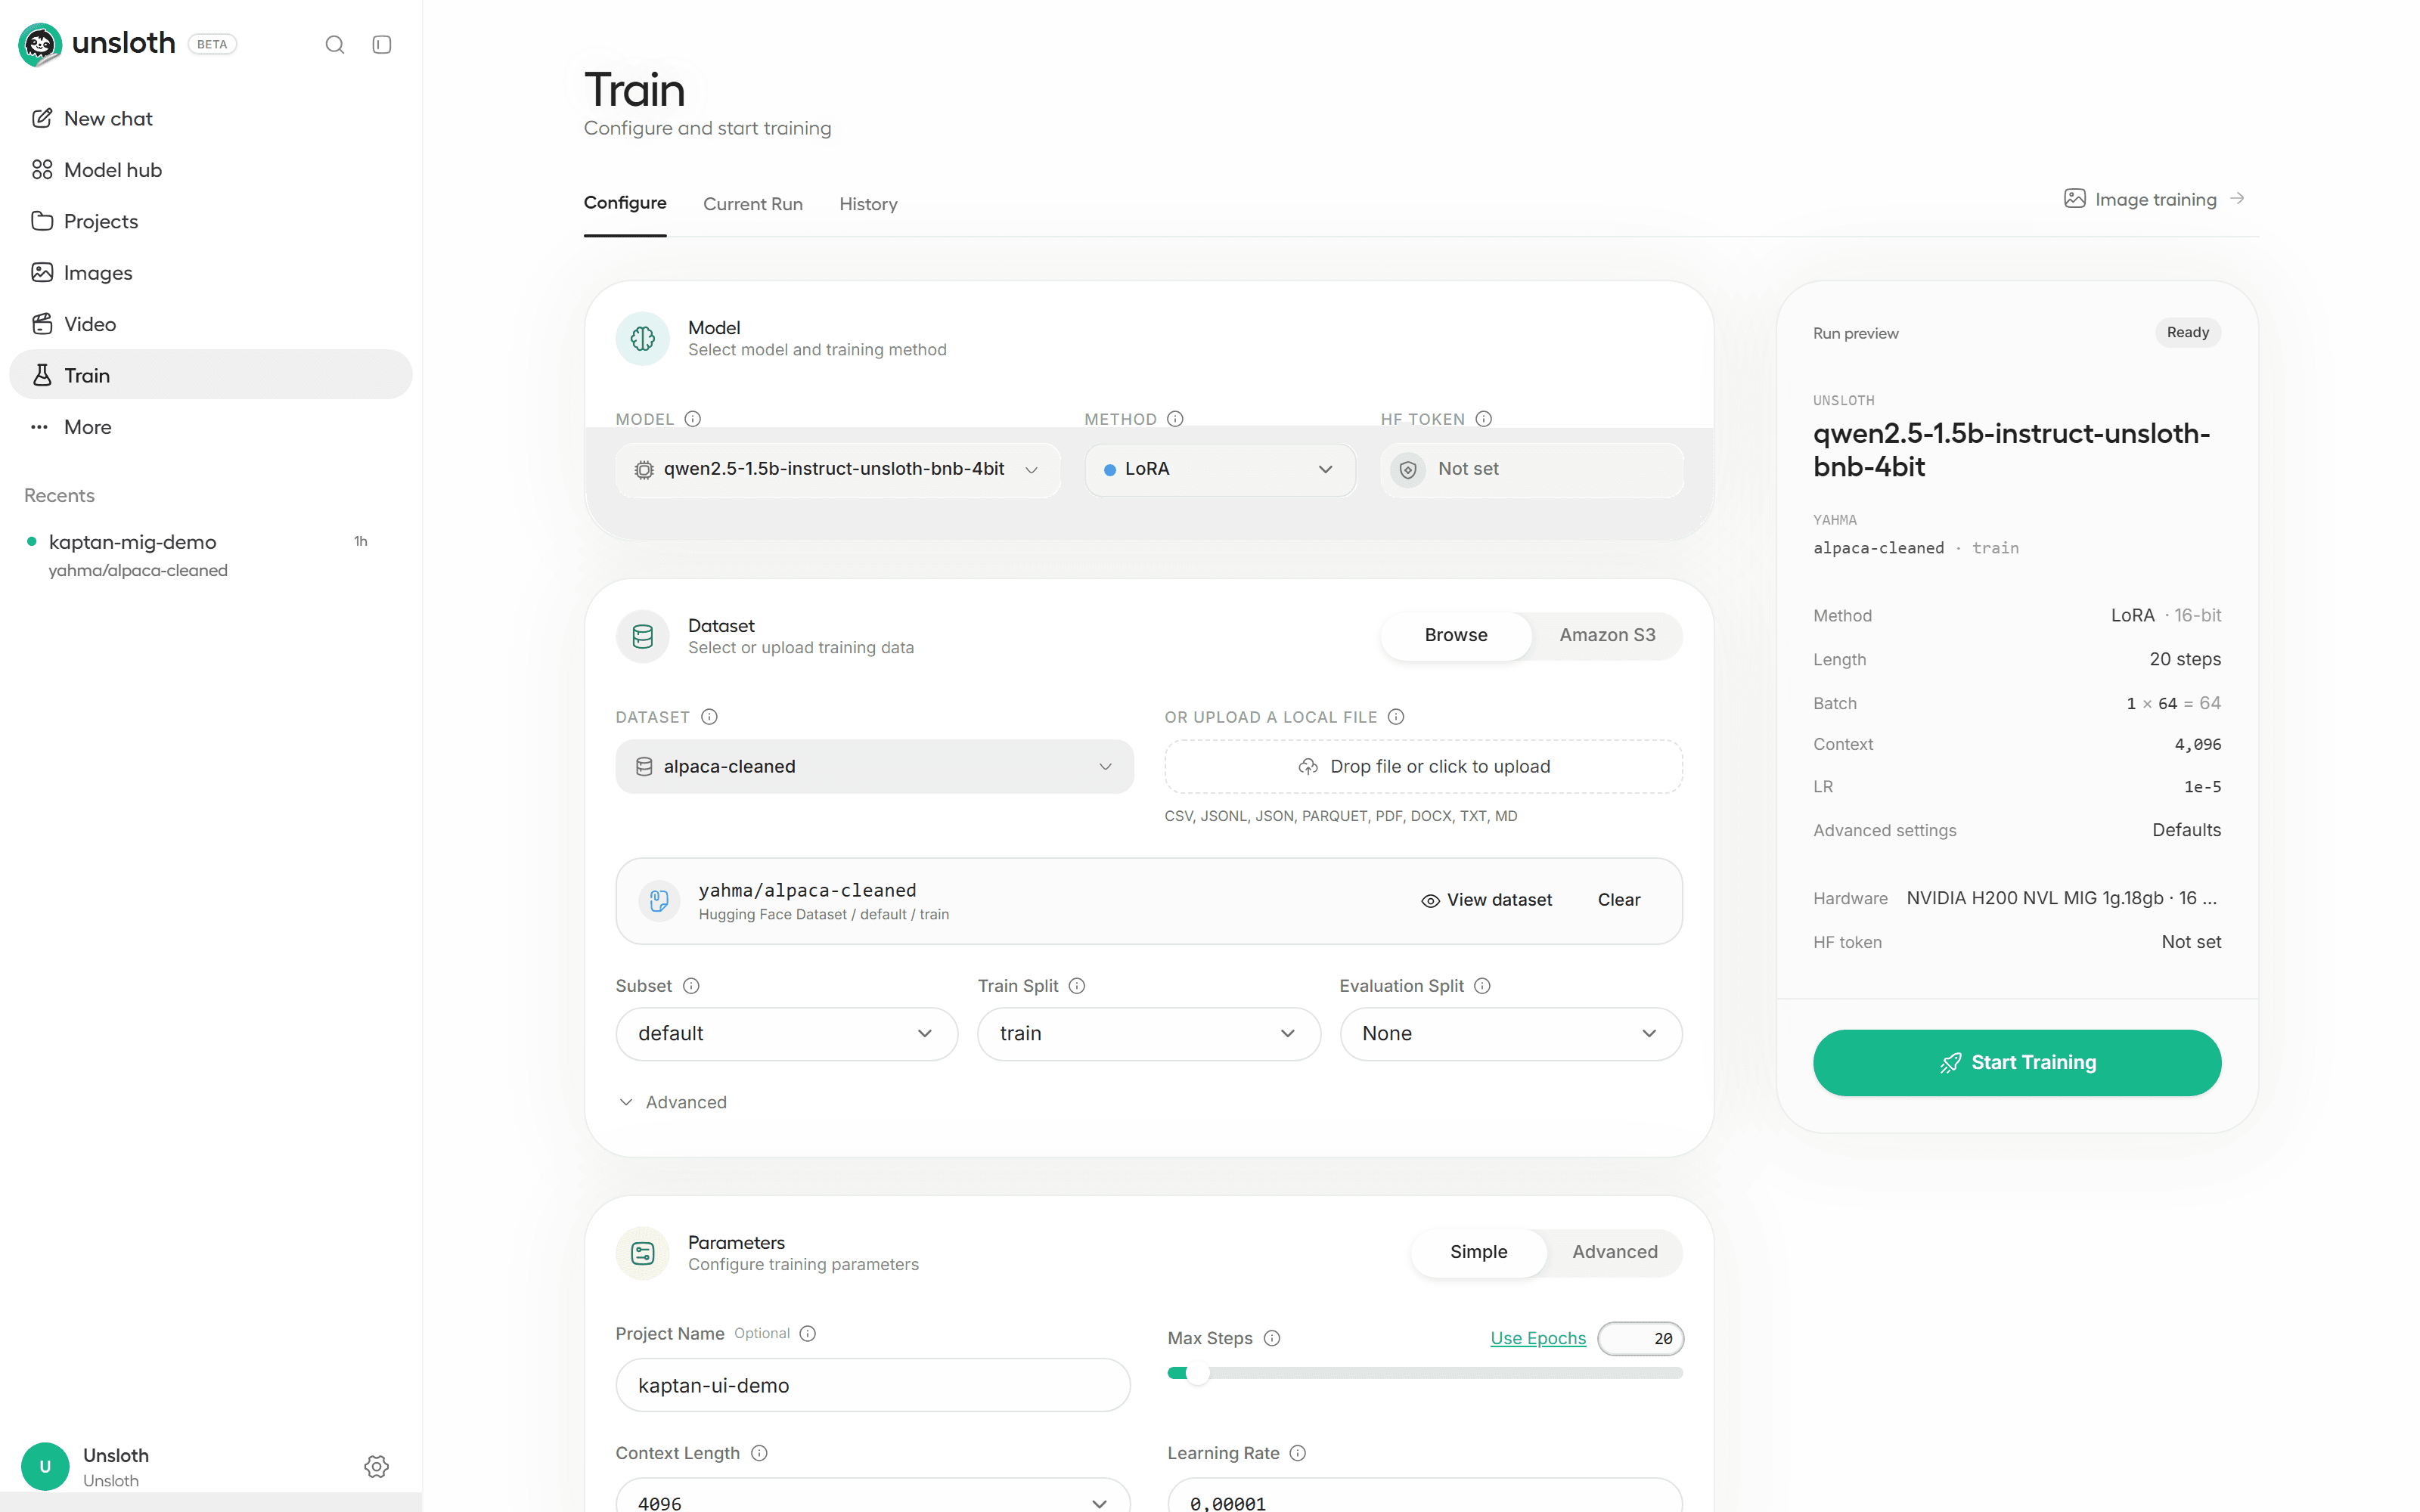Open New chat from sidebar
Viewport: 2420px width, 1512px height.
pos(210,118)
